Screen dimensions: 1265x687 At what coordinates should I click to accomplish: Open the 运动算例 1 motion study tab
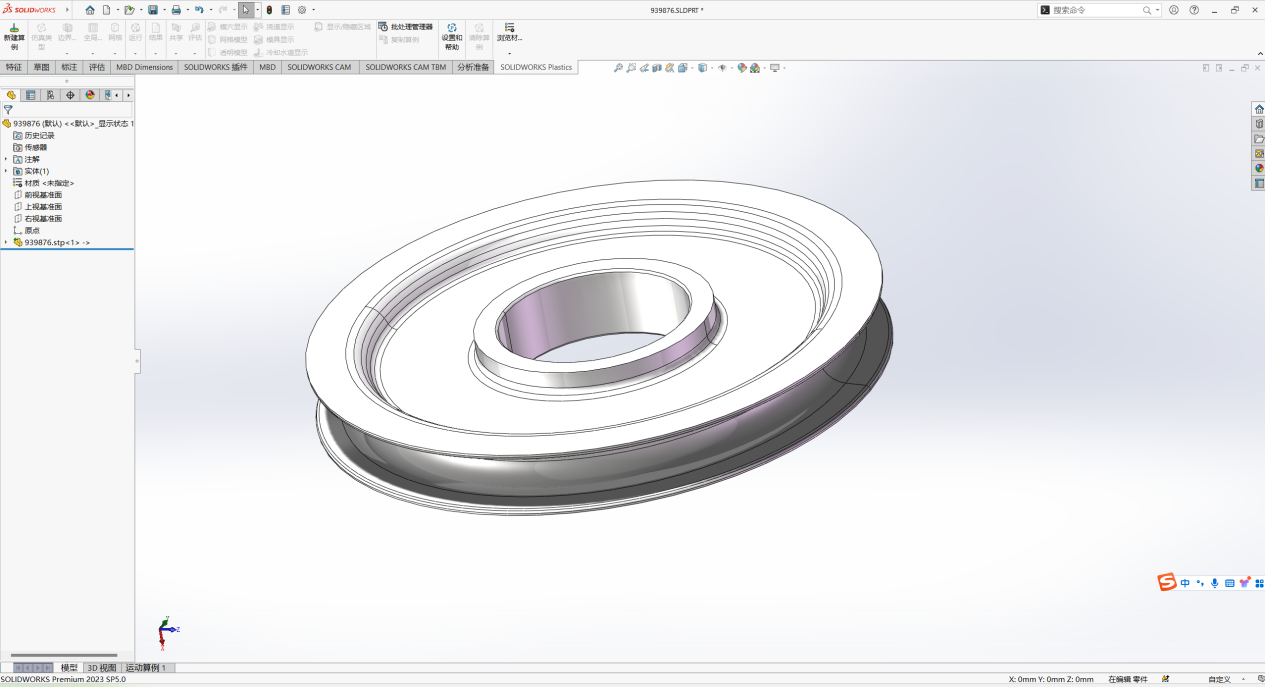(146, 667)
